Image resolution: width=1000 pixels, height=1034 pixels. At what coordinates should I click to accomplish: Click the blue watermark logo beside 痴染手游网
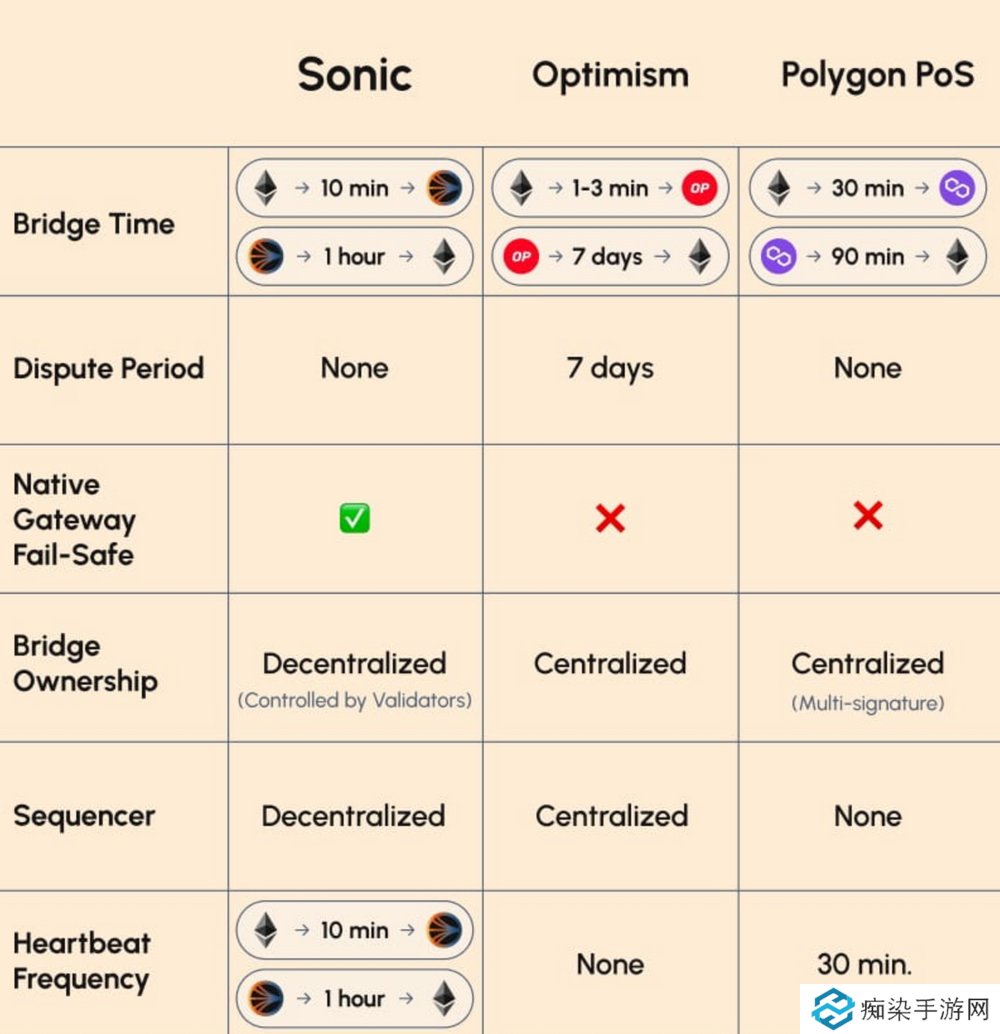click(832, 1008)
